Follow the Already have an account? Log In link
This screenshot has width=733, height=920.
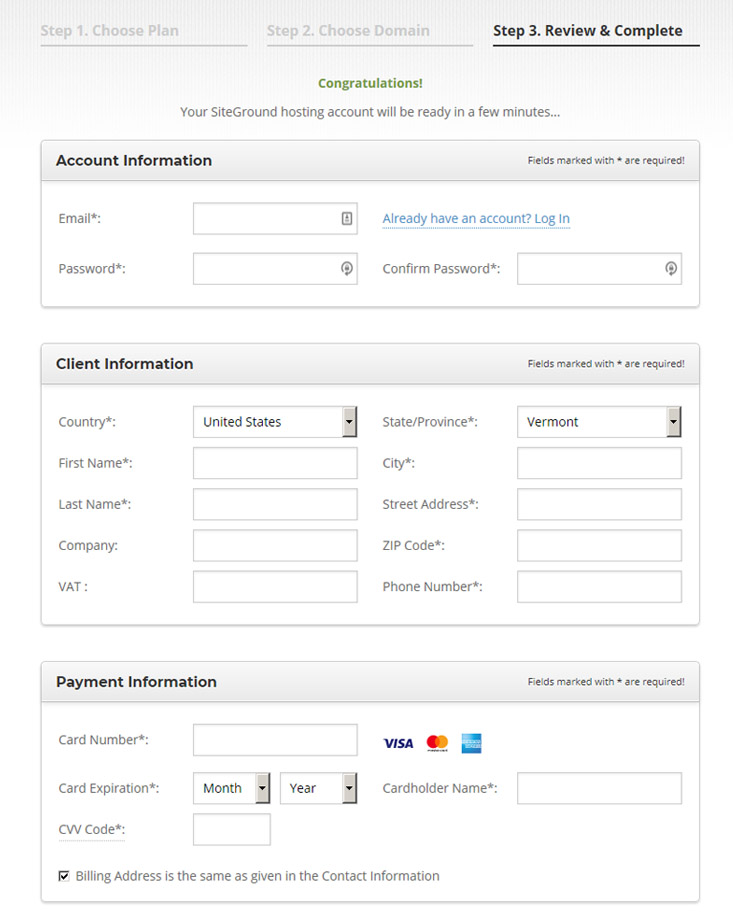tap(476, 219)
